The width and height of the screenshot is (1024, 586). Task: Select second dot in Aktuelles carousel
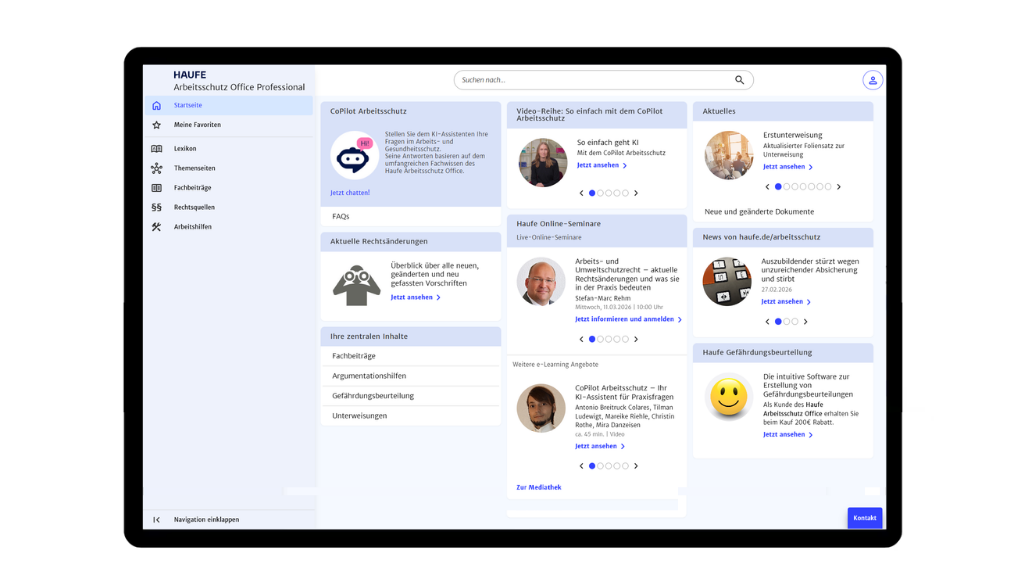[787, 187]
